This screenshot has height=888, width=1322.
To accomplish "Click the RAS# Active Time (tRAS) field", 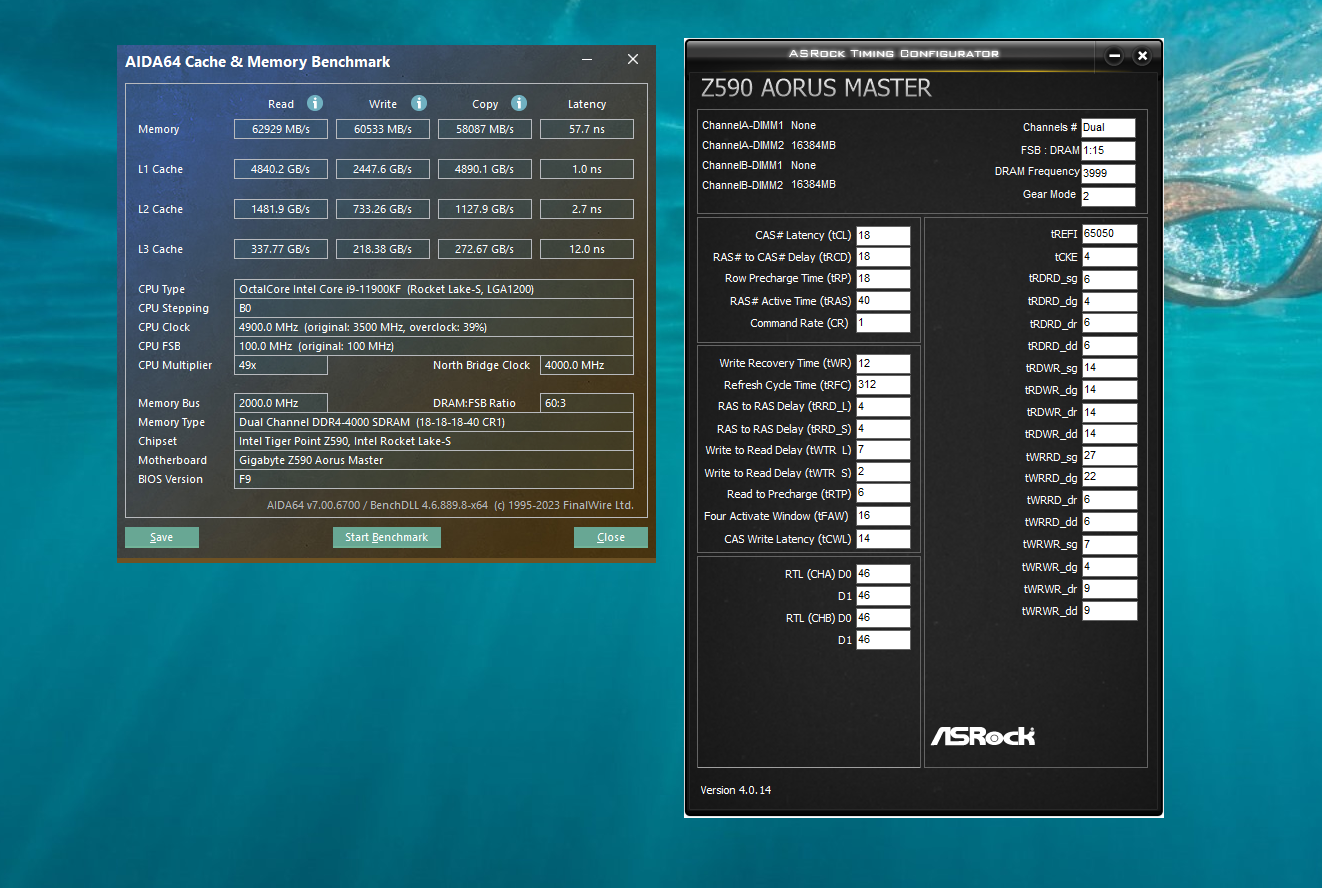I will point(883,301).
